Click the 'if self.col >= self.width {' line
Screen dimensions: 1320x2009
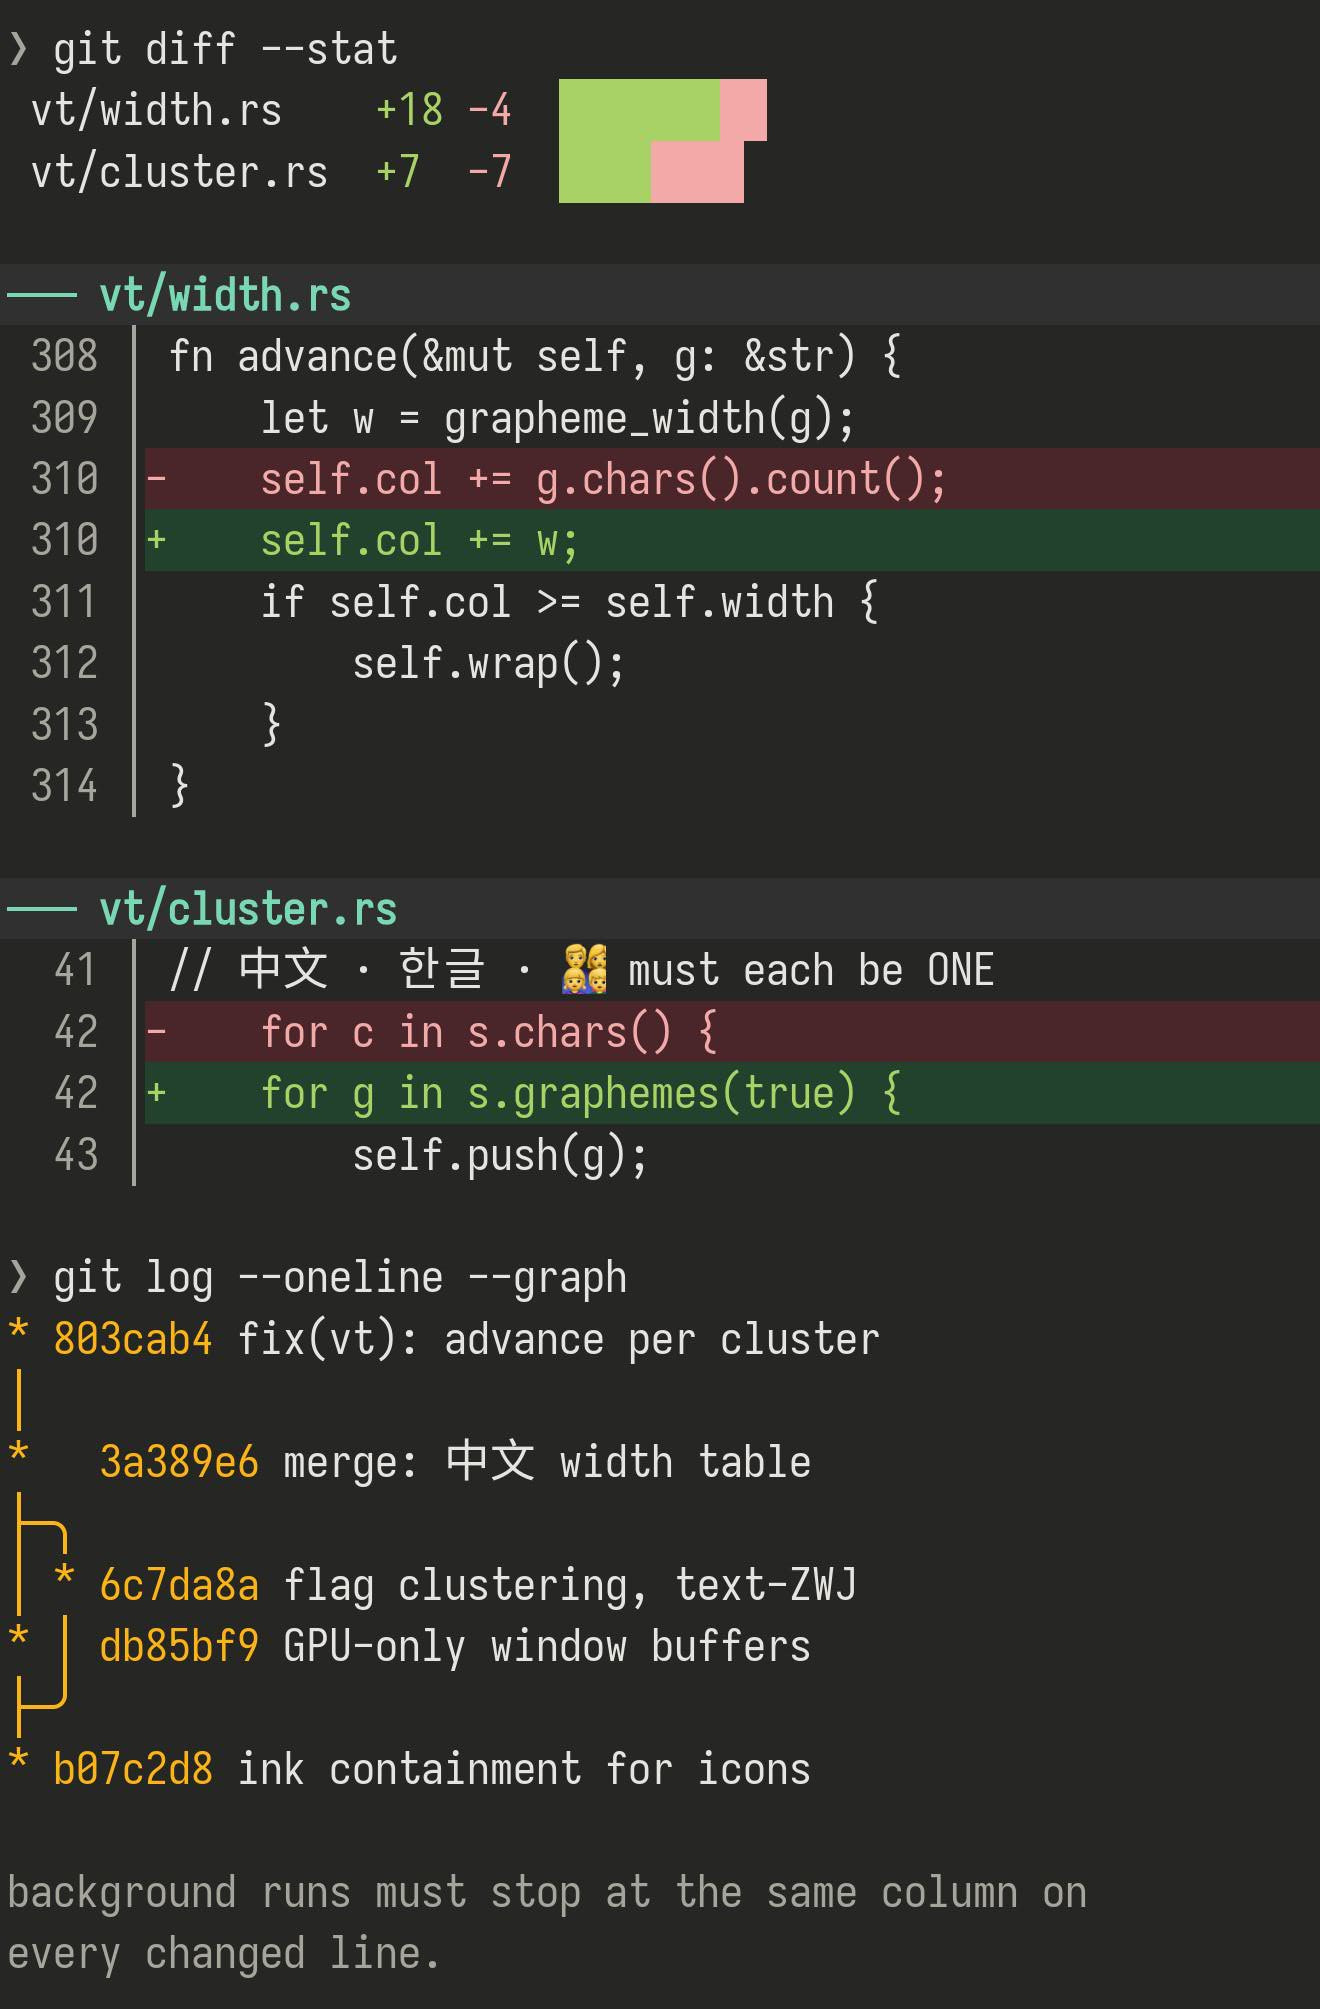(570, 602)
